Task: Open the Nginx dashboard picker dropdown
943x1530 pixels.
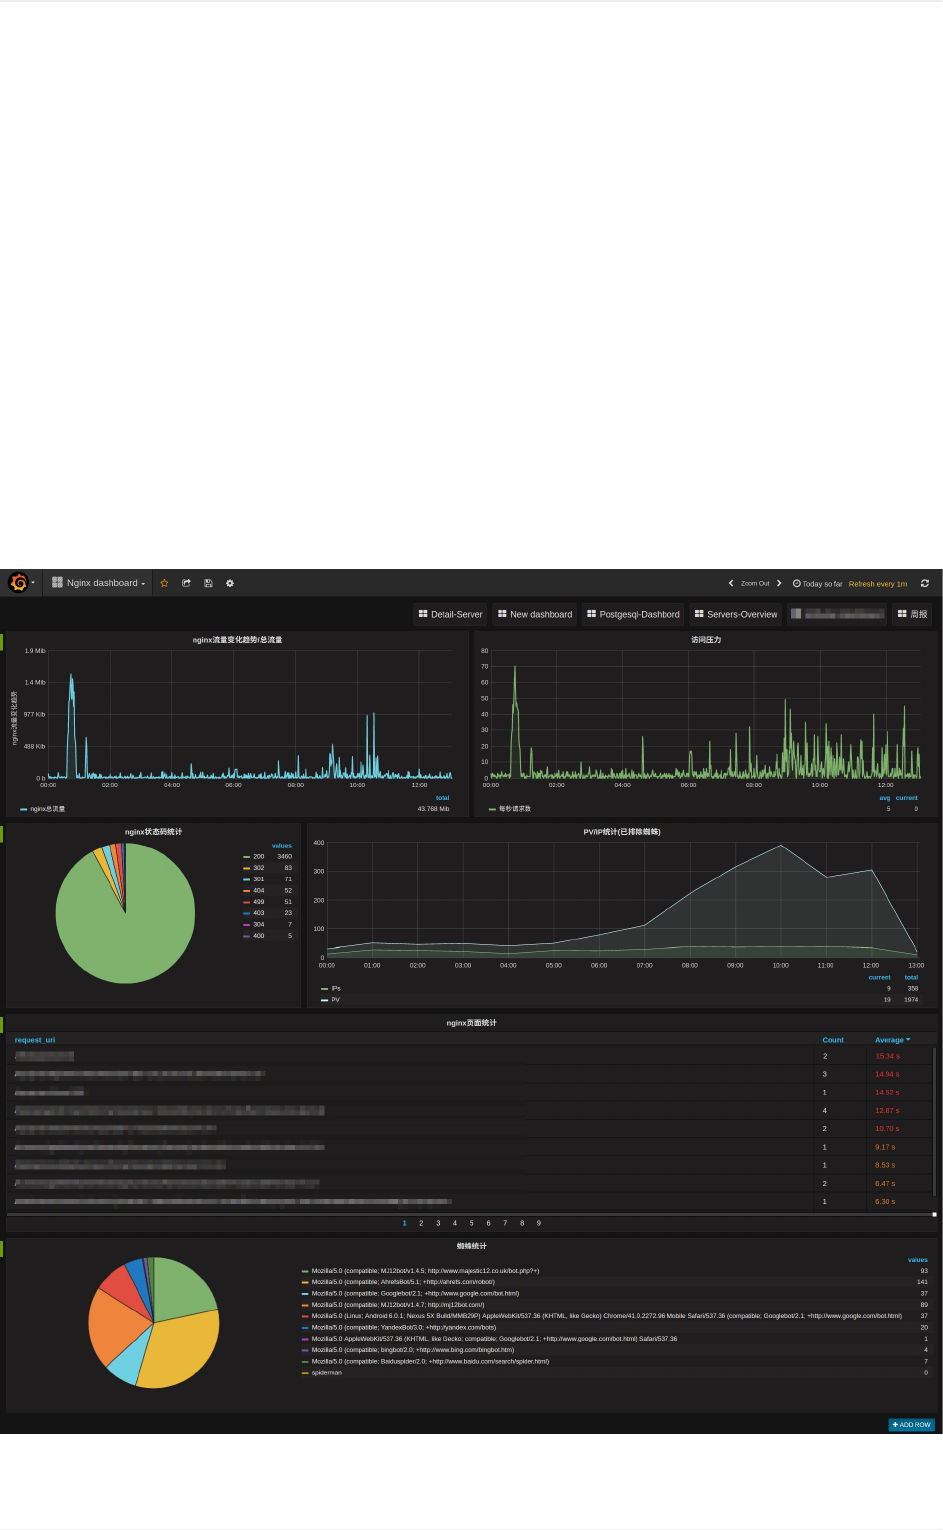Action: 99,583
